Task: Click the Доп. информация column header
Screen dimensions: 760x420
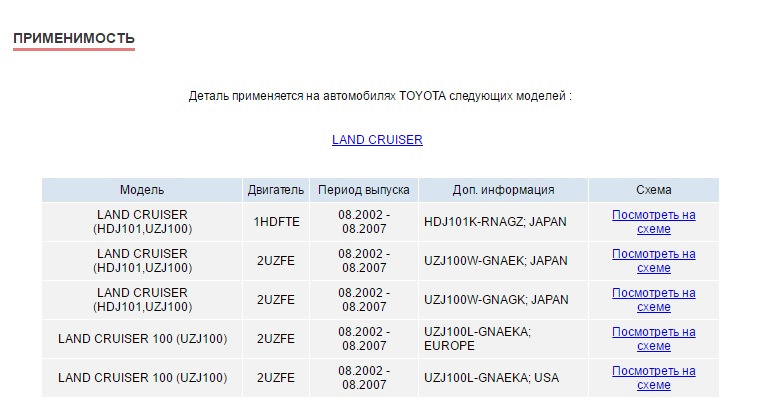Action: pyautogui.click(x=504, y=190)
